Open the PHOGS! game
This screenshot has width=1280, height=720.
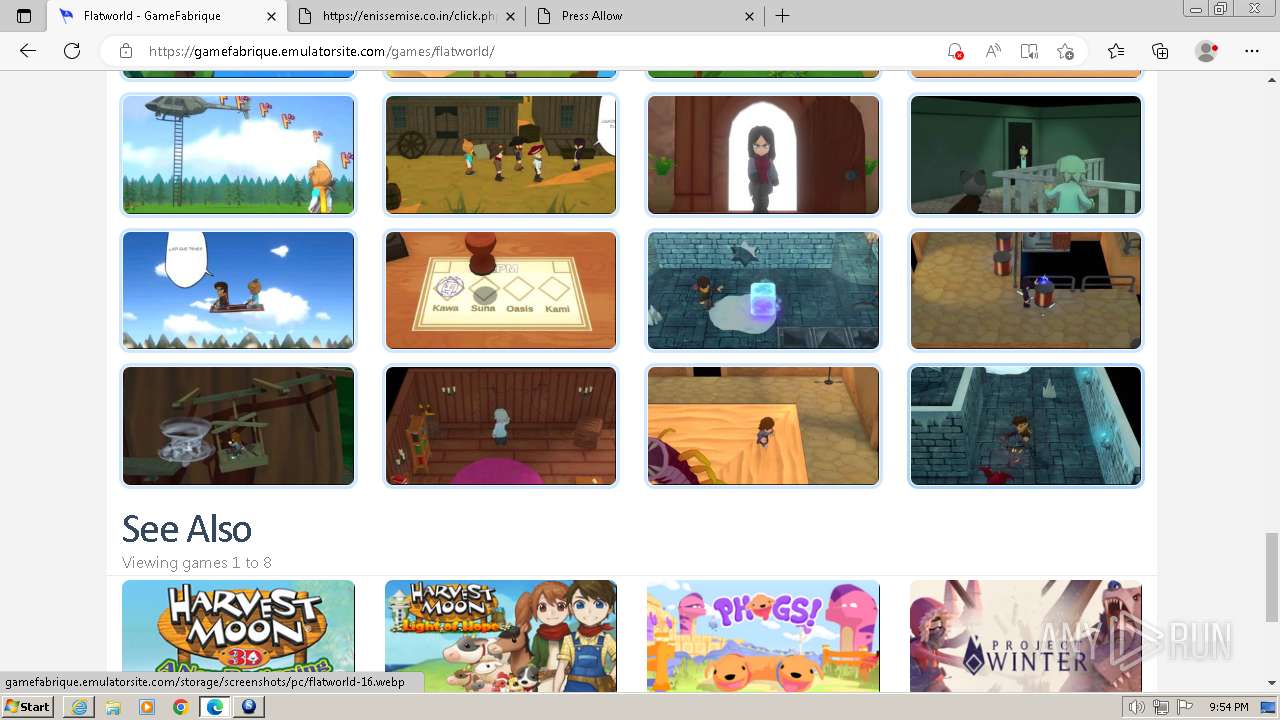pyautogui.click(x=763, y=635)
